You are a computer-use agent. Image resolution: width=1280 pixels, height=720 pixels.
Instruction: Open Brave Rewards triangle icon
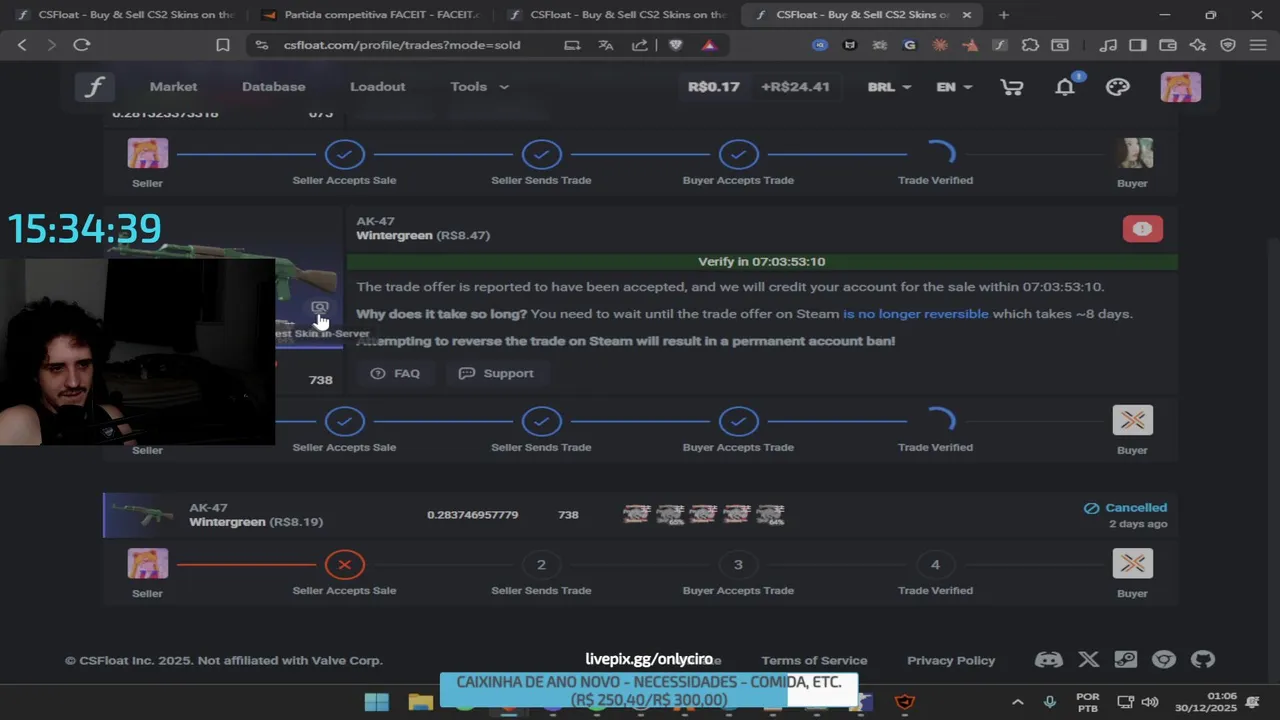709,45
